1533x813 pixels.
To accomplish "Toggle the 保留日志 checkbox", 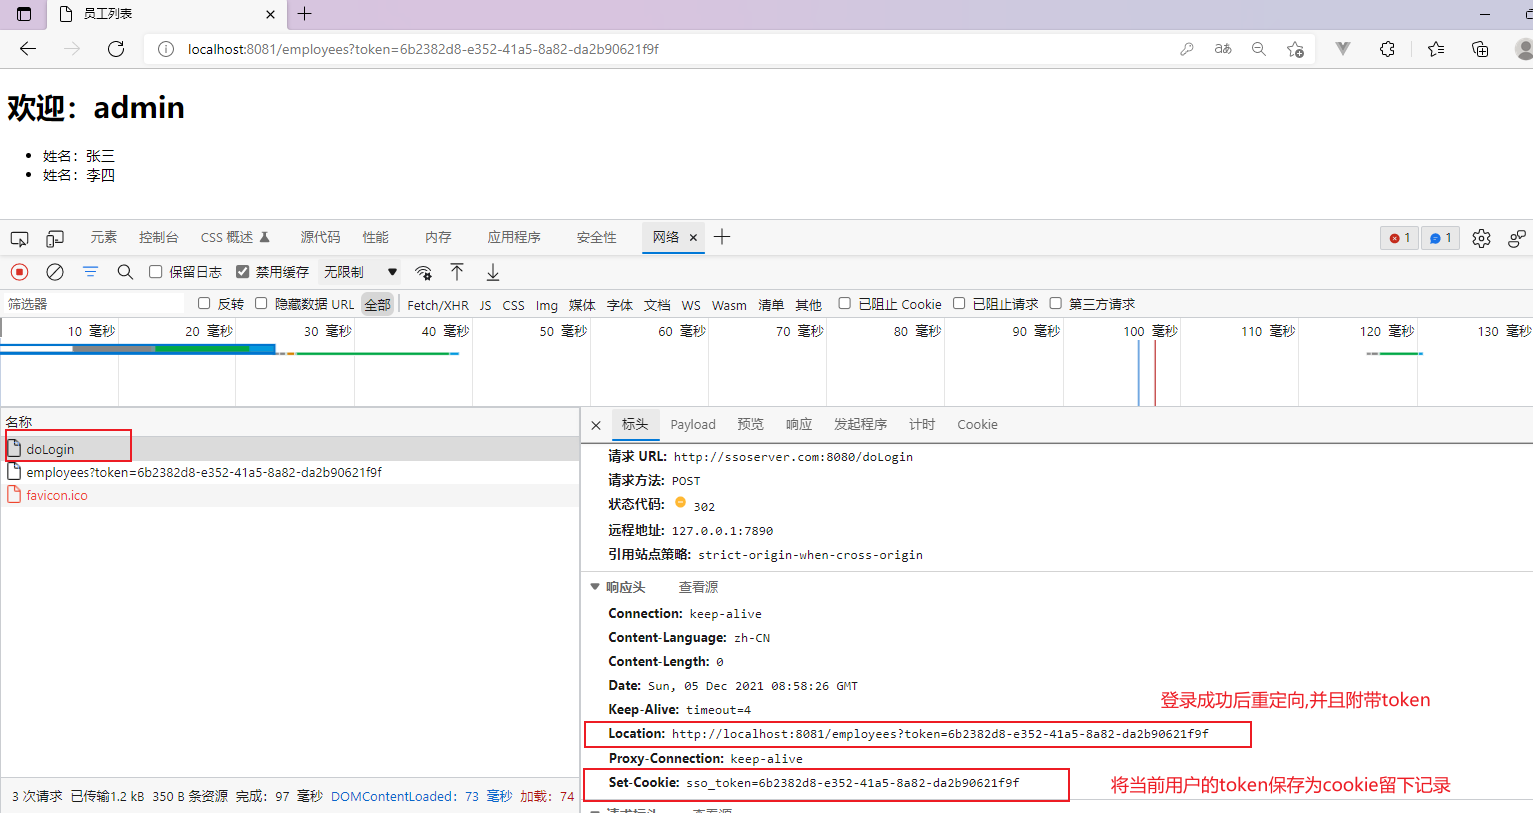I will (x=156, y=272).
